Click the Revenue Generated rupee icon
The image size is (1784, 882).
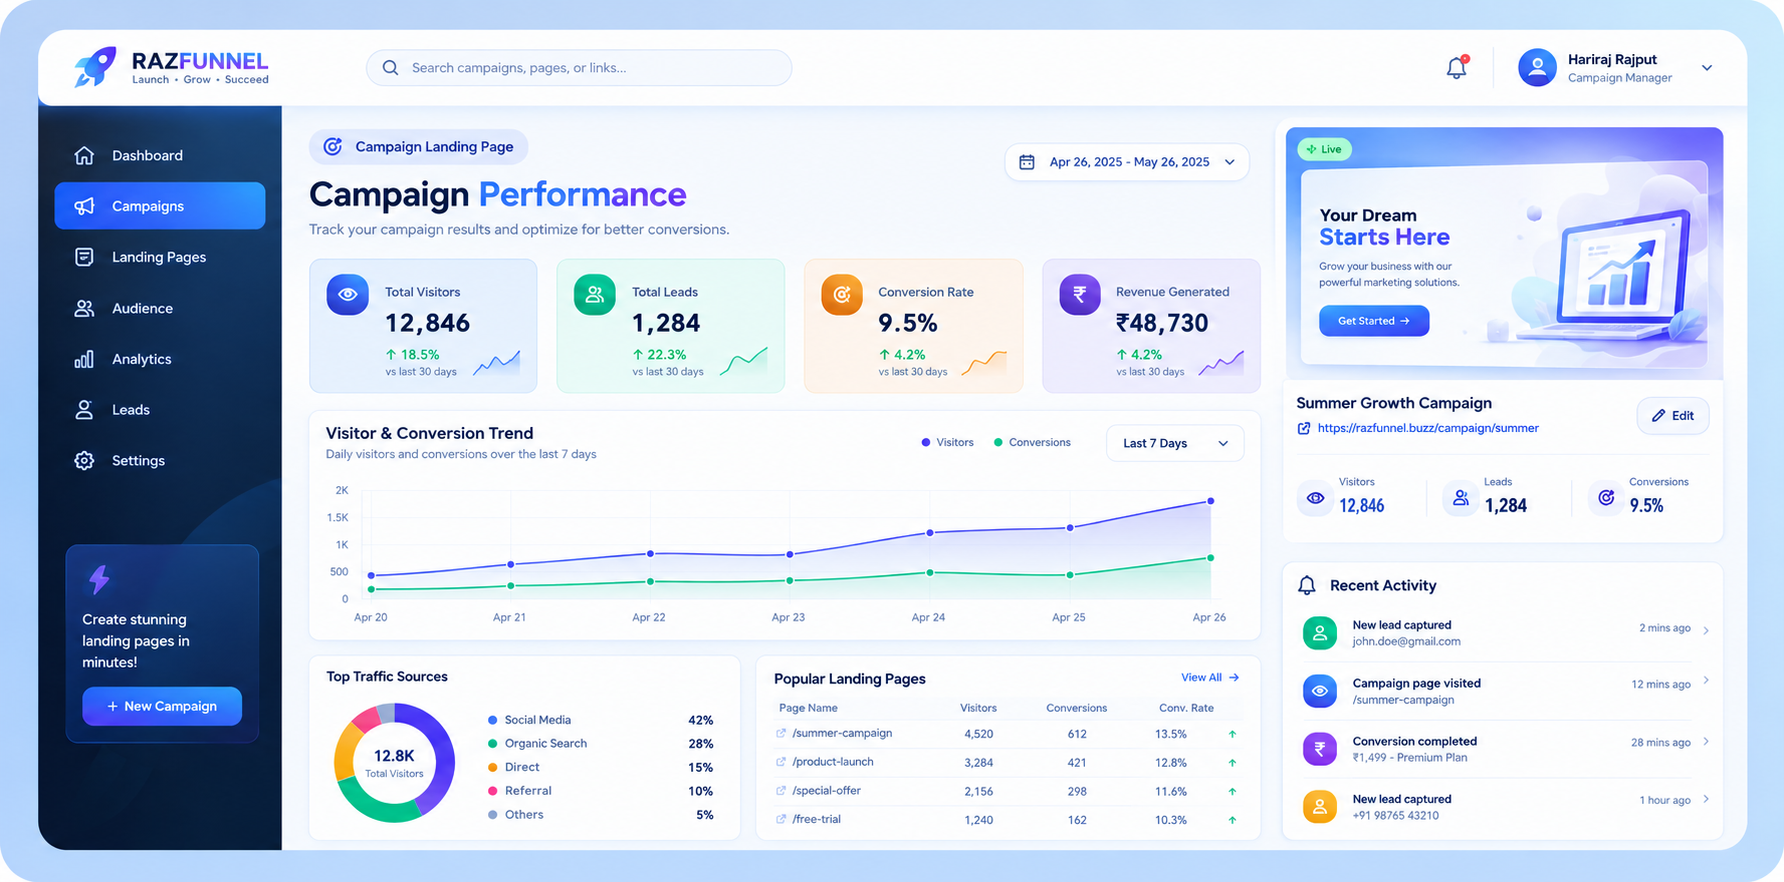1079,294
